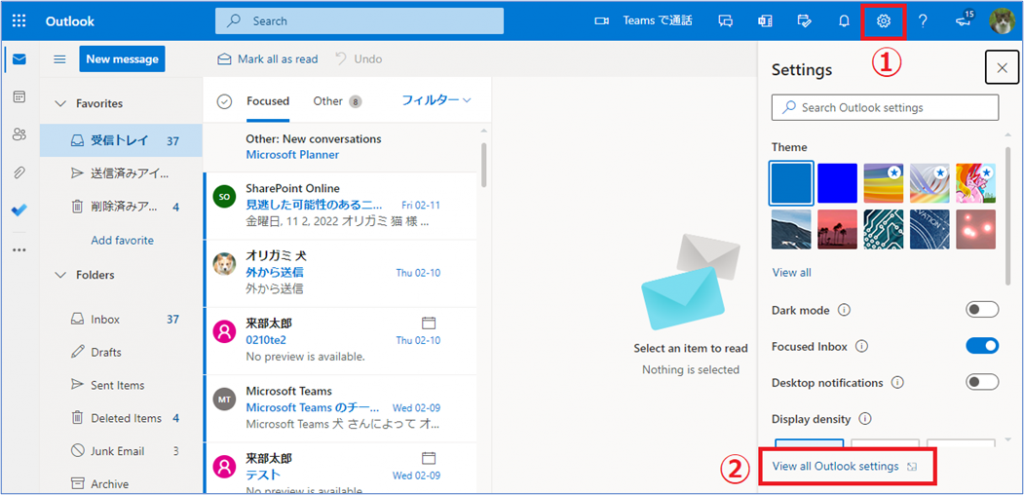Viewport: 1024px width, 495px height.
Task: Open the Junk Email folder
Action: click(x=121, y=451)
